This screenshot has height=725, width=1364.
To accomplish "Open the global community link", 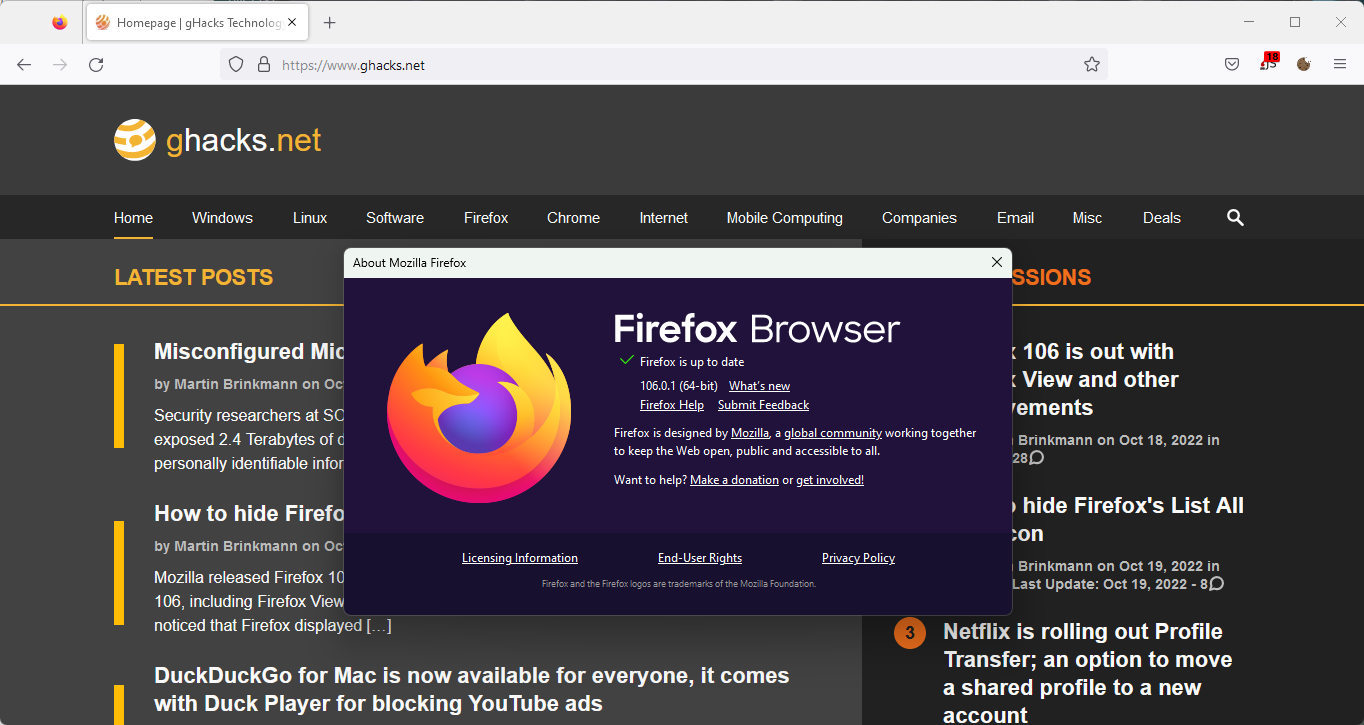I will click(833, 433).
